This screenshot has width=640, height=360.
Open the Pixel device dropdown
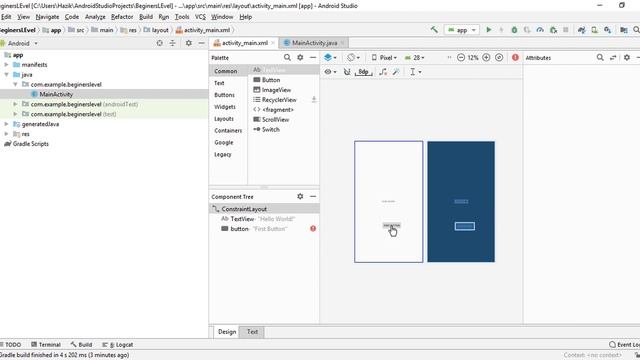tap(384, 58)
